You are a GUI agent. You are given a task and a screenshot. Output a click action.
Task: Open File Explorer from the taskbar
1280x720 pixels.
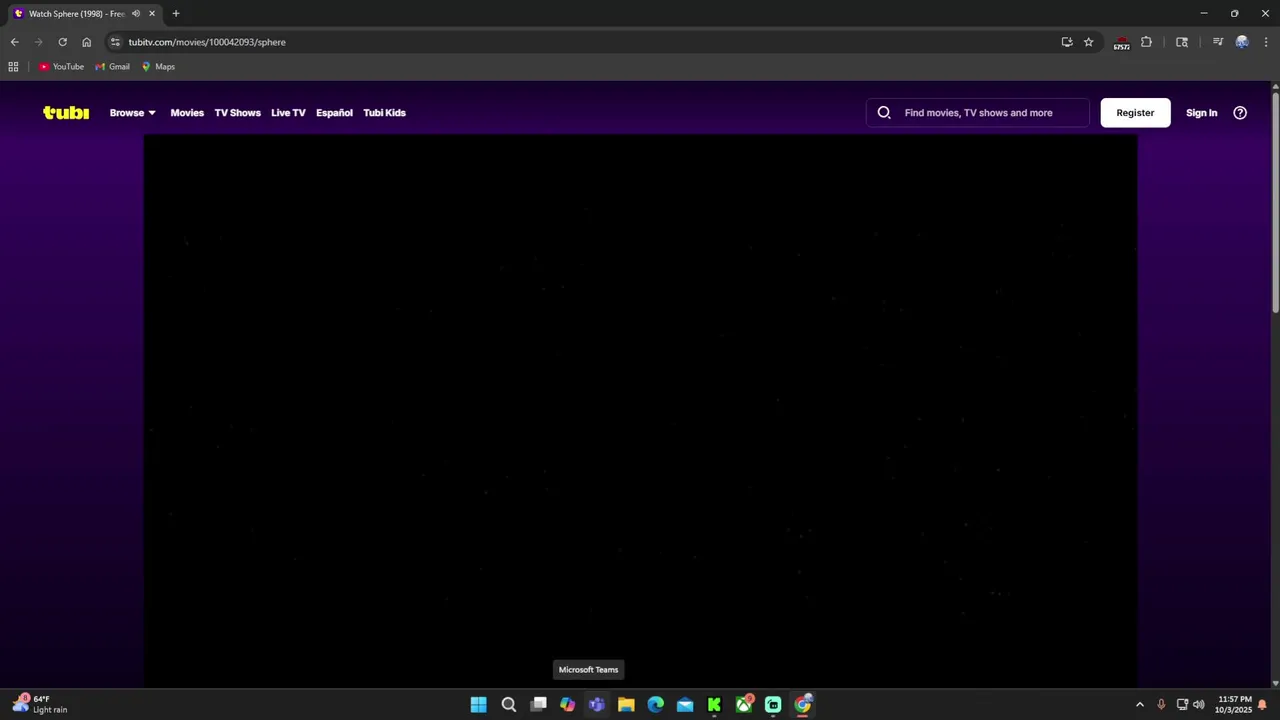pyautogui.click(x=626, y=705)
